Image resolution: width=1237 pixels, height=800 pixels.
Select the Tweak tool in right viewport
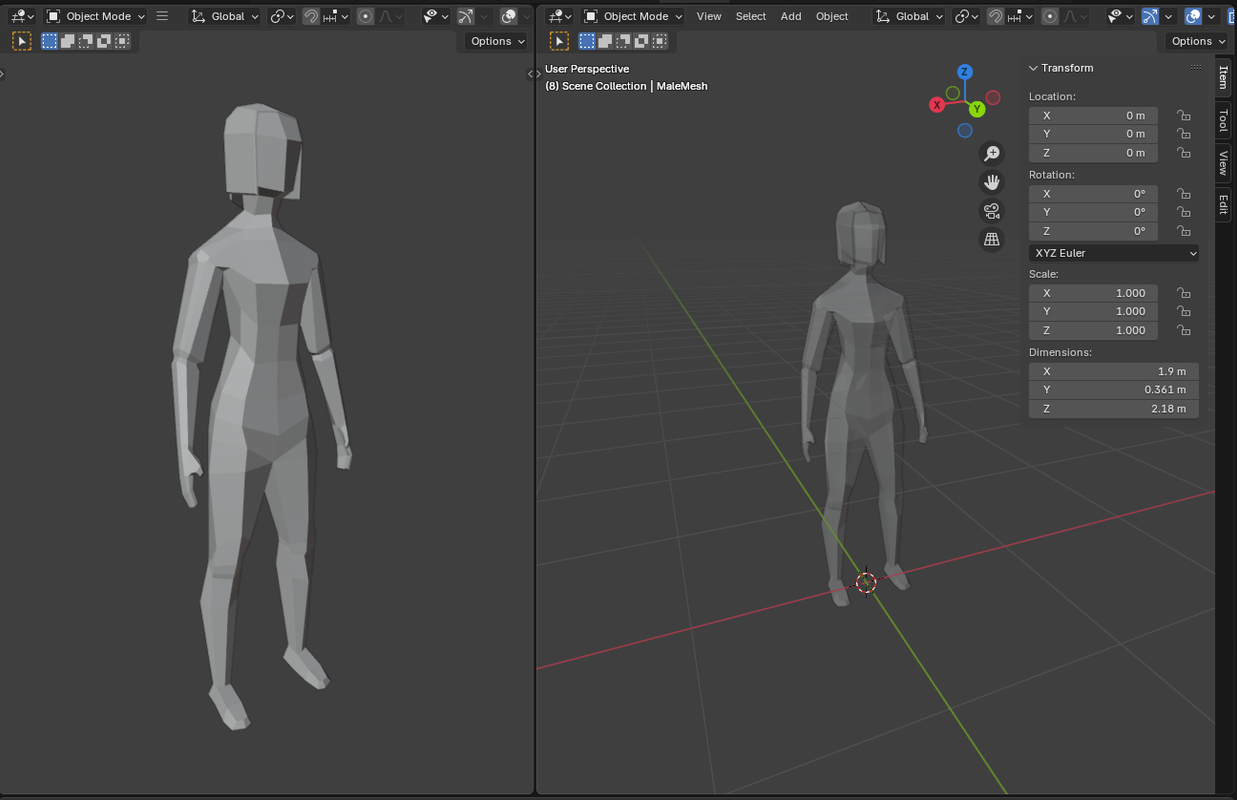tap(559, 41)
